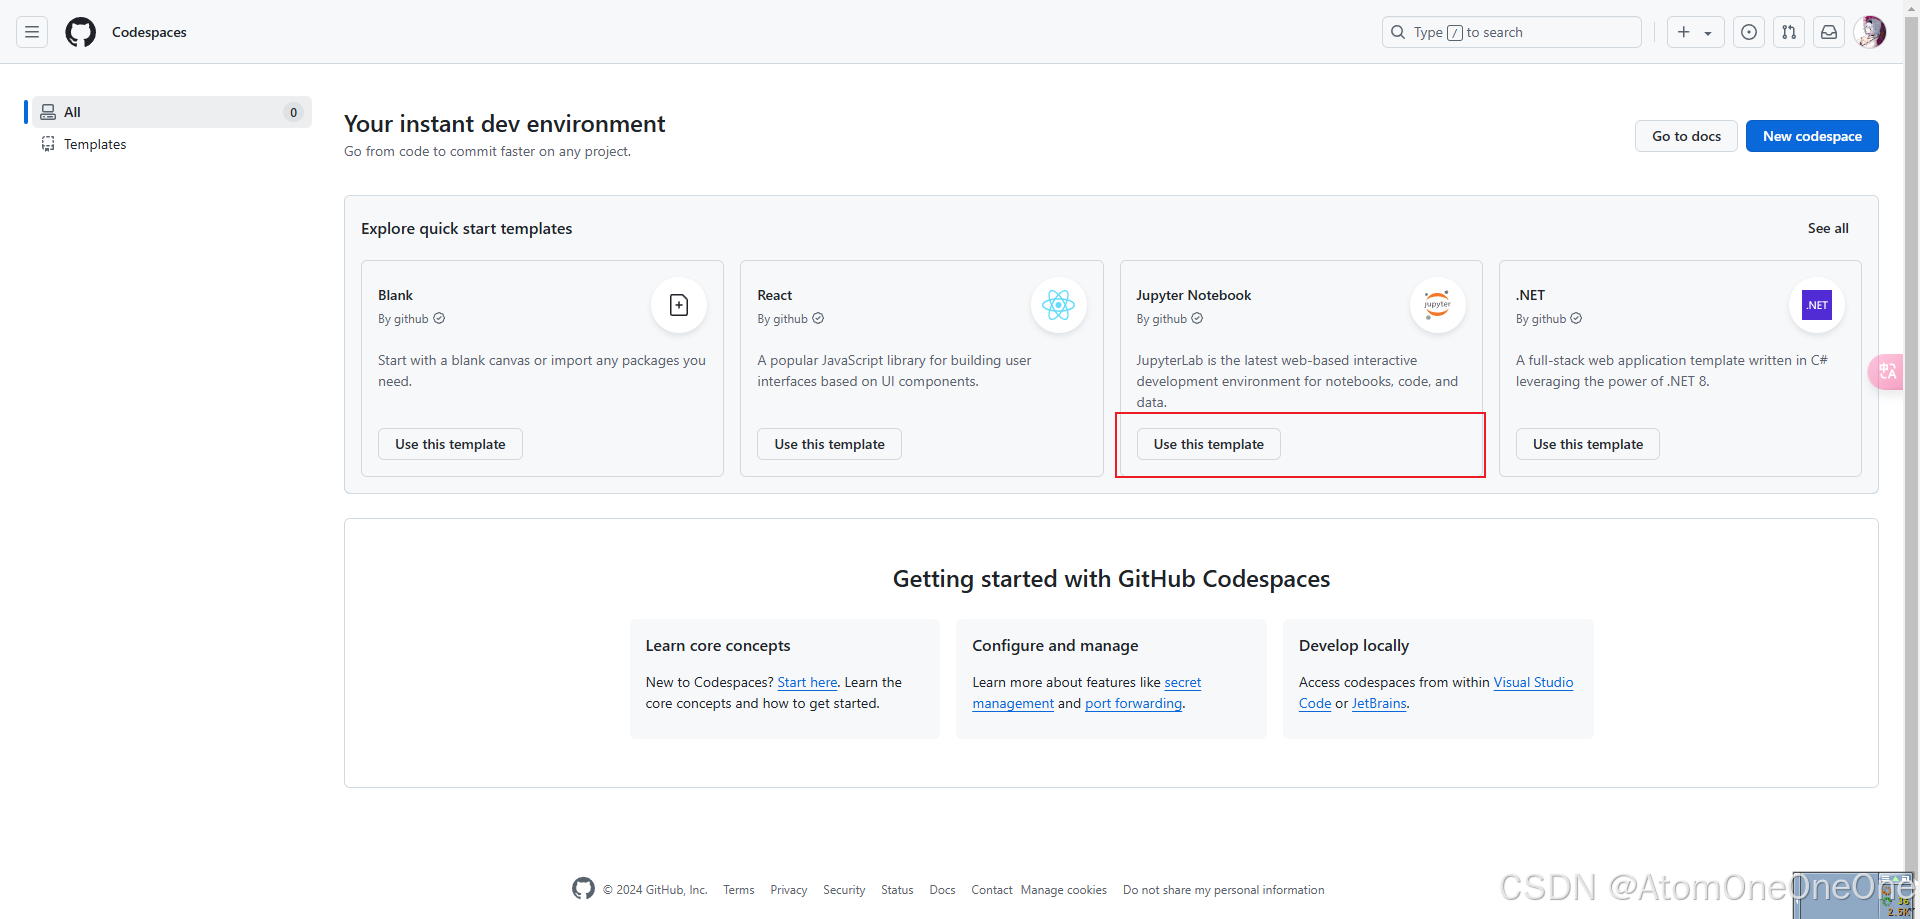The height and width of the screenshot is (919, 1920).
Task: Click the All count badge showing 0
Action: [x=293, y=112]
